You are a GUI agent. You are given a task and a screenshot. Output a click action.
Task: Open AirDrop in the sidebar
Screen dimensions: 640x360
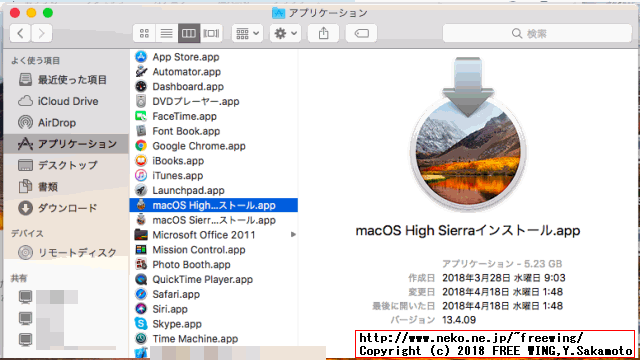pyautogui.click(x=65, y=122)
